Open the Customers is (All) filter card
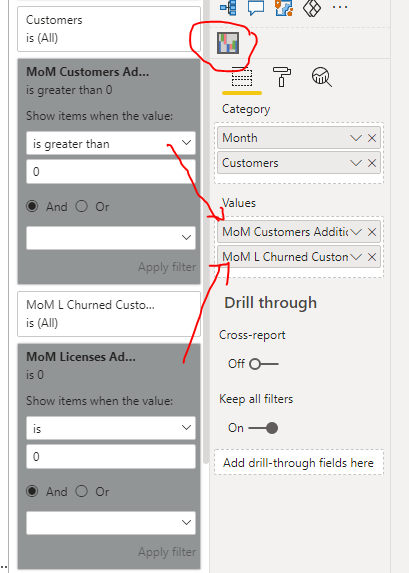 [109, 29]
